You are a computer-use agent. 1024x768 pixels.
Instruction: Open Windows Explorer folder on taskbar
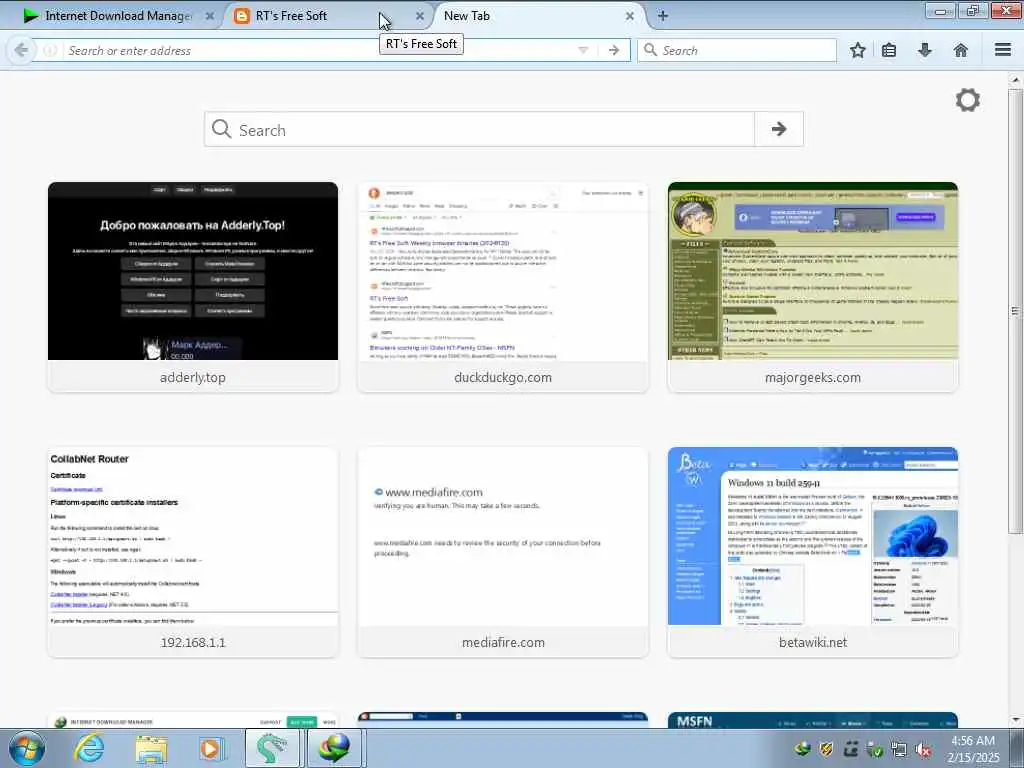[x=151, y=749]
